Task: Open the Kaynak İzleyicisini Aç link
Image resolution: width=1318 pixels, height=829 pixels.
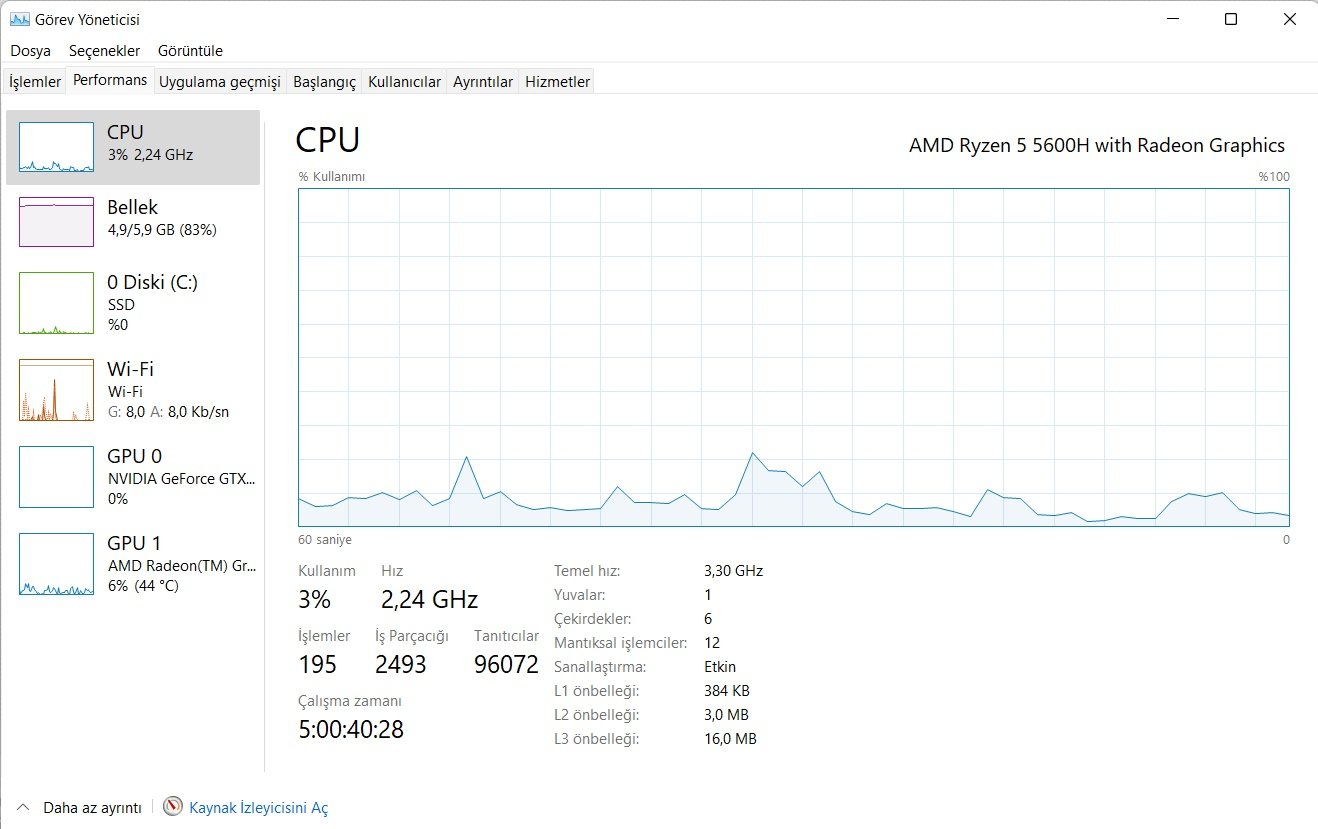Action: tap(258, 808)
